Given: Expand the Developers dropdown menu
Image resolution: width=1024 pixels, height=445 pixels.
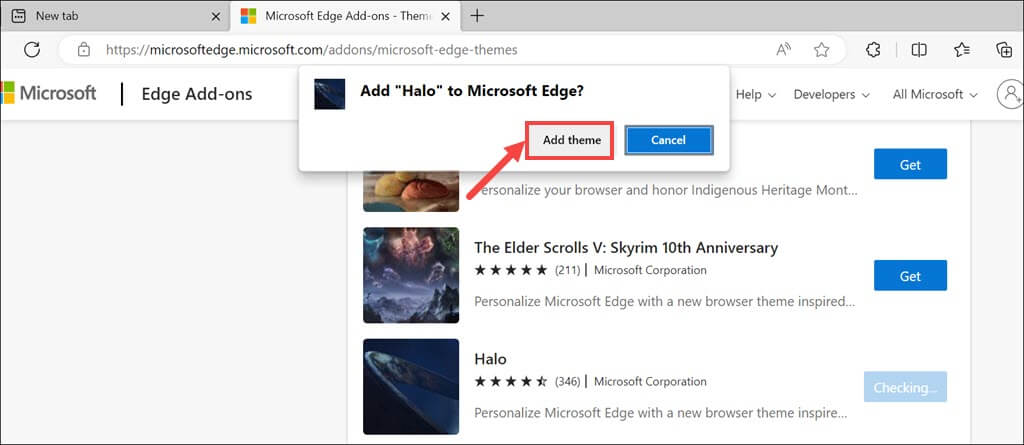Looking at the screenshot, I should coord(831,94).
